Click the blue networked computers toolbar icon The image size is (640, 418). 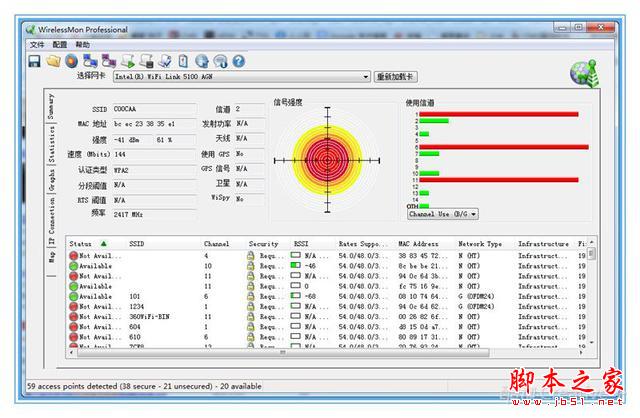click(90, 61)
